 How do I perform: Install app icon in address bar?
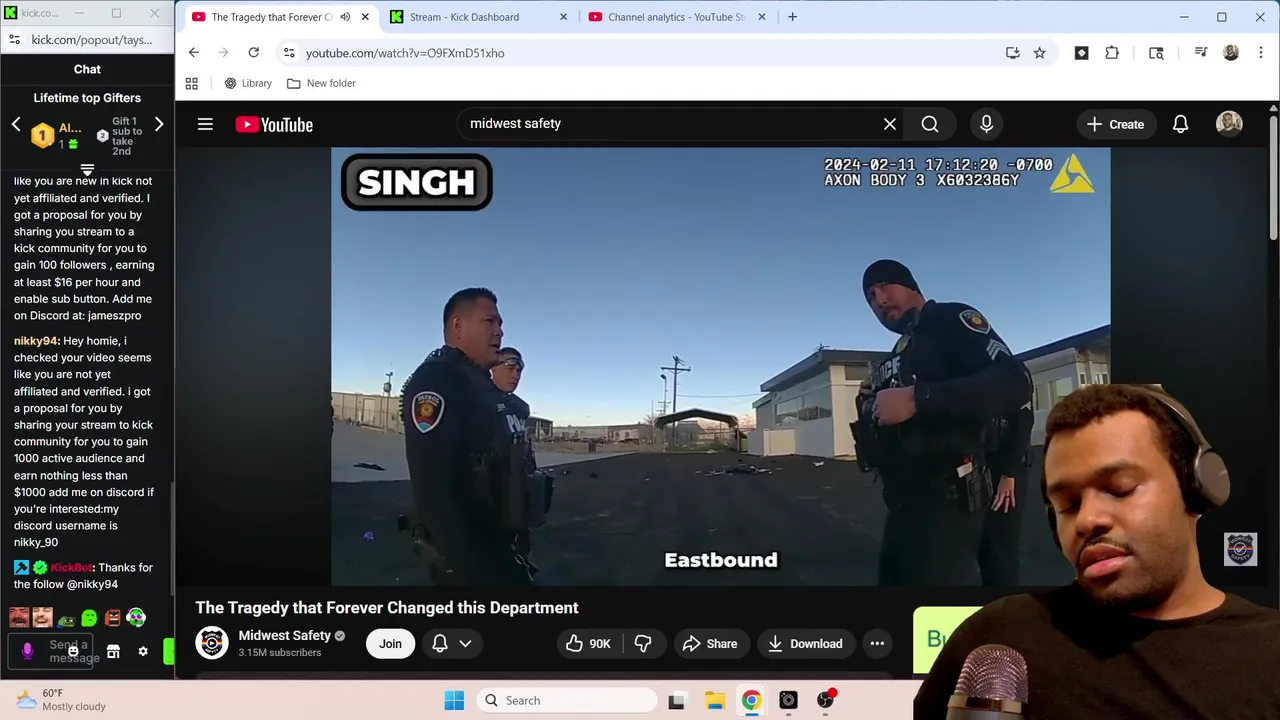click(1012, 53)
